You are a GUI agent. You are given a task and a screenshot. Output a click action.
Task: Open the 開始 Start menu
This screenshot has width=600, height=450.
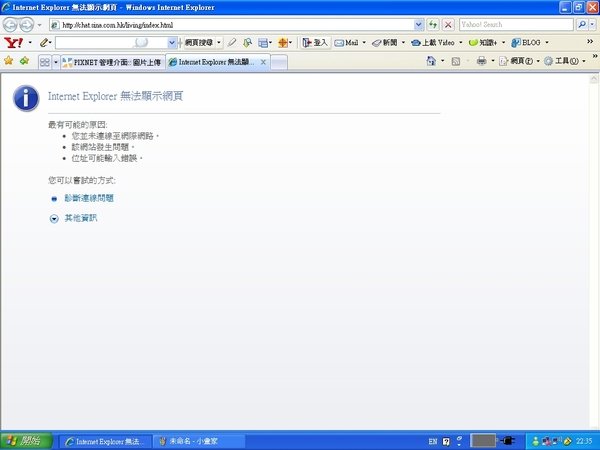26,441
